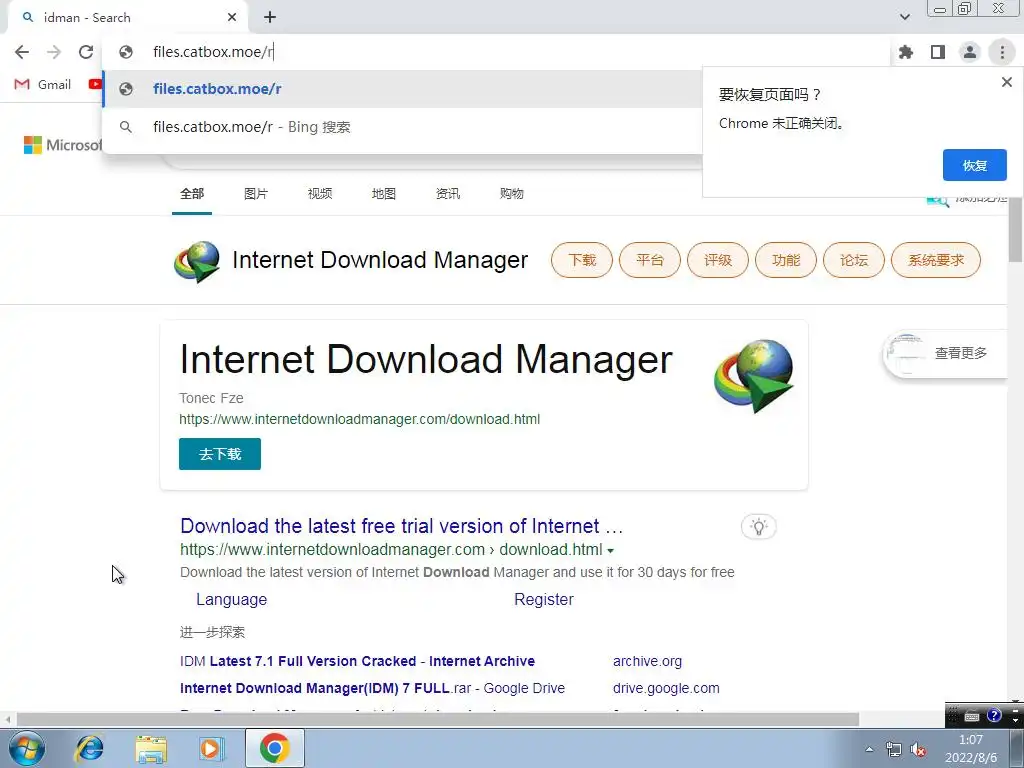The image size is (1024, 768).
Task: Click the 评级 pill button
Action: [718, 260]
